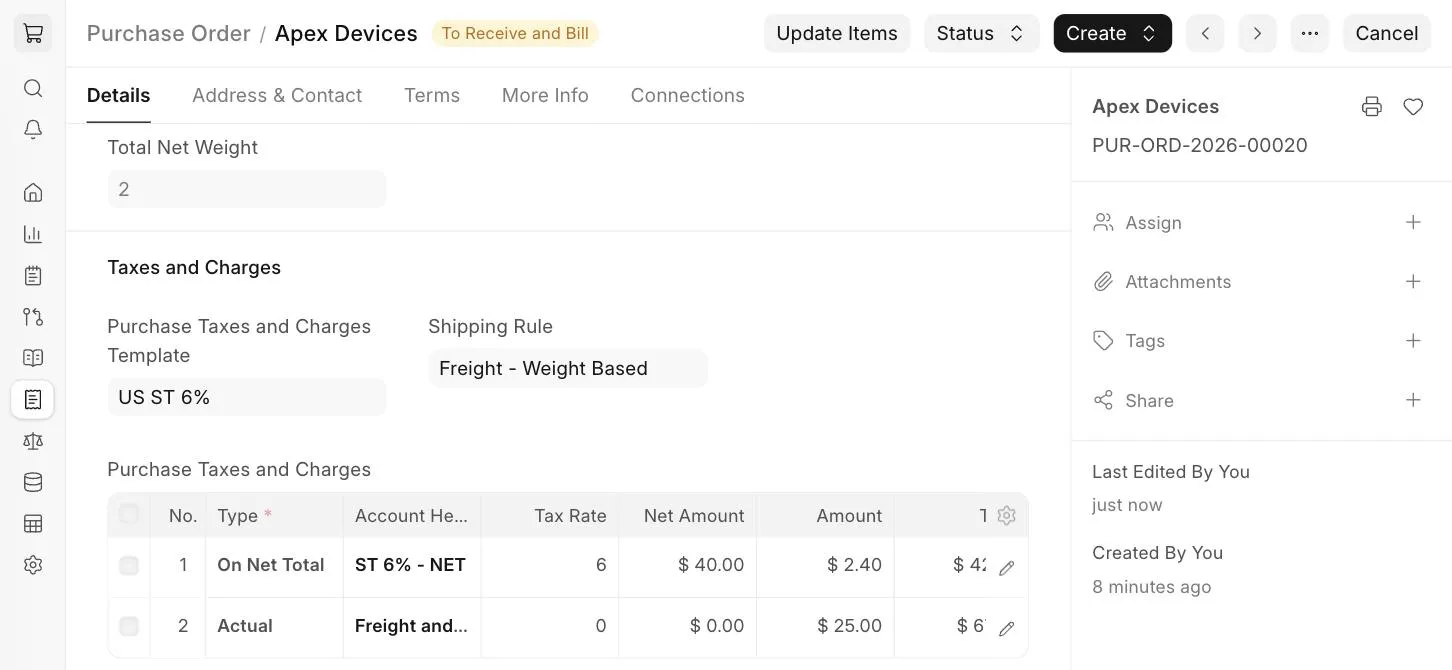This screenshot has height=670, width=1452.
Task: Add an assignee with the Assign plus
Action: (x=1413, y=222)
